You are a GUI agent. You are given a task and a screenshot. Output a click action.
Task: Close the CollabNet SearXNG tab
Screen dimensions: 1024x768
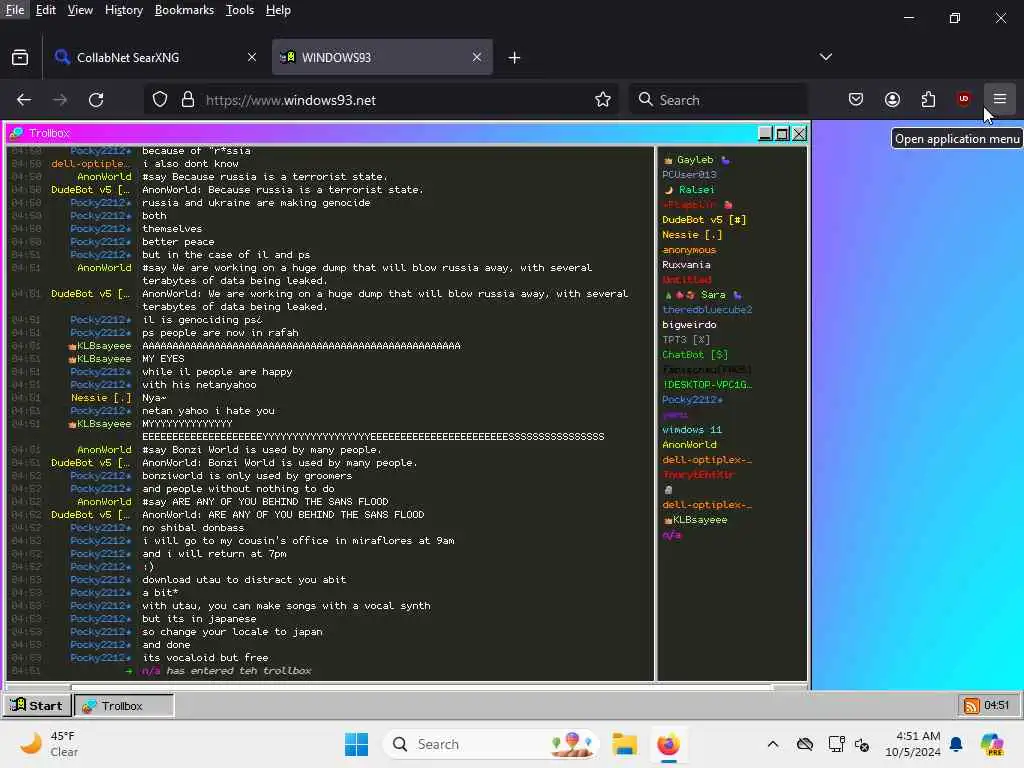pyautogui.click(x=252, y=57)
